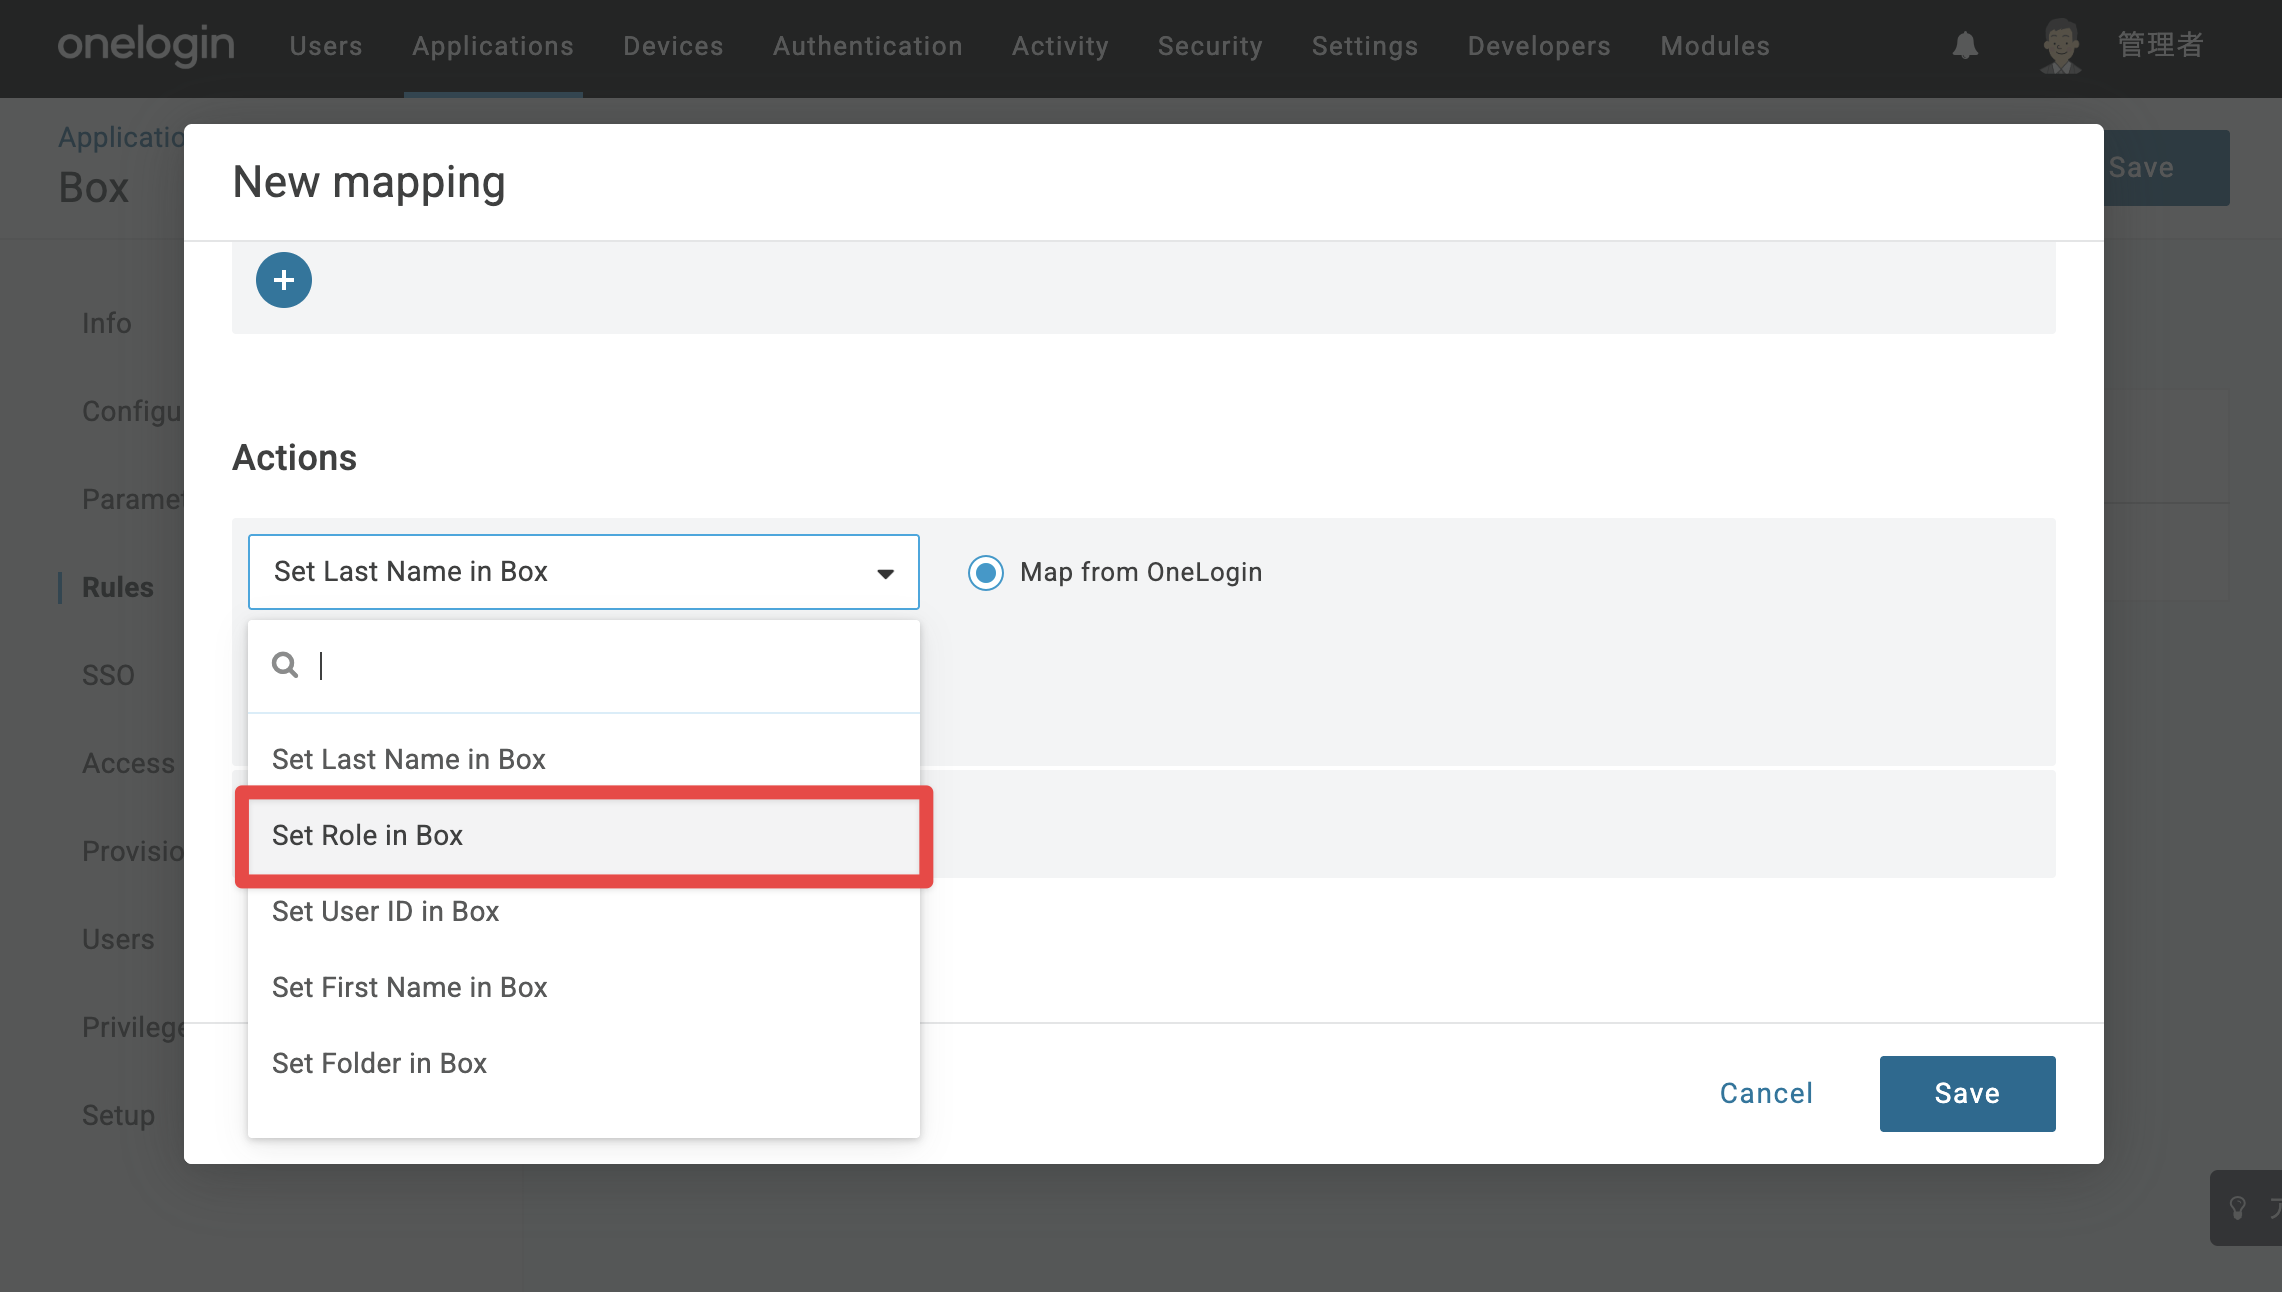This screenshot has width=2282, height=1292.
Task: Choose Set Last Name in Box option
Action: click(584, 759)
